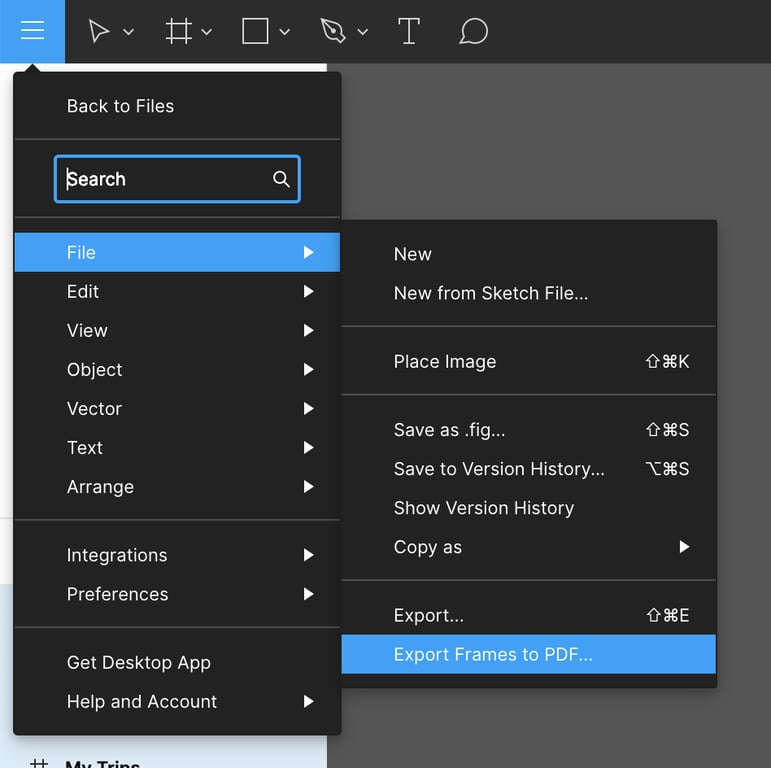The width and height of the screenshot is (771, 768).
Task: Open Move tool options dropdown chevron
Action: click(x=128, y=33)
